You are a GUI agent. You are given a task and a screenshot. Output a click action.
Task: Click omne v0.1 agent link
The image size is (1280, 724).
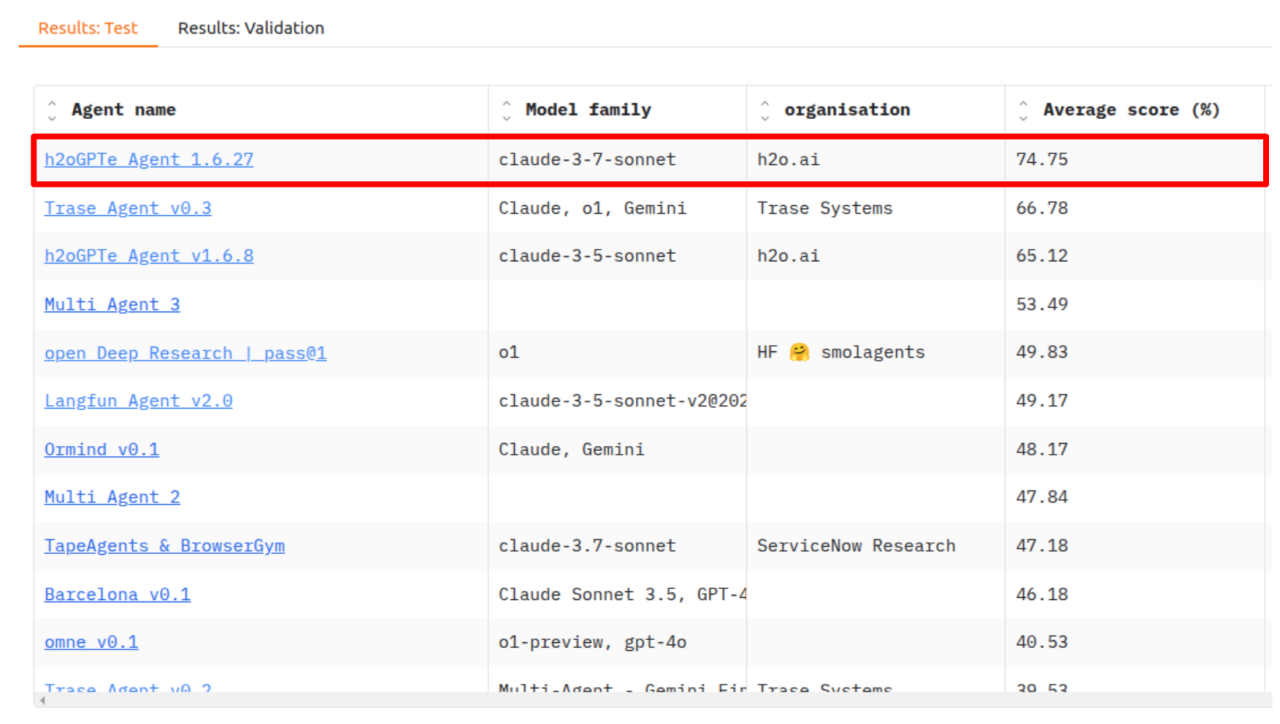pos(91,642)
